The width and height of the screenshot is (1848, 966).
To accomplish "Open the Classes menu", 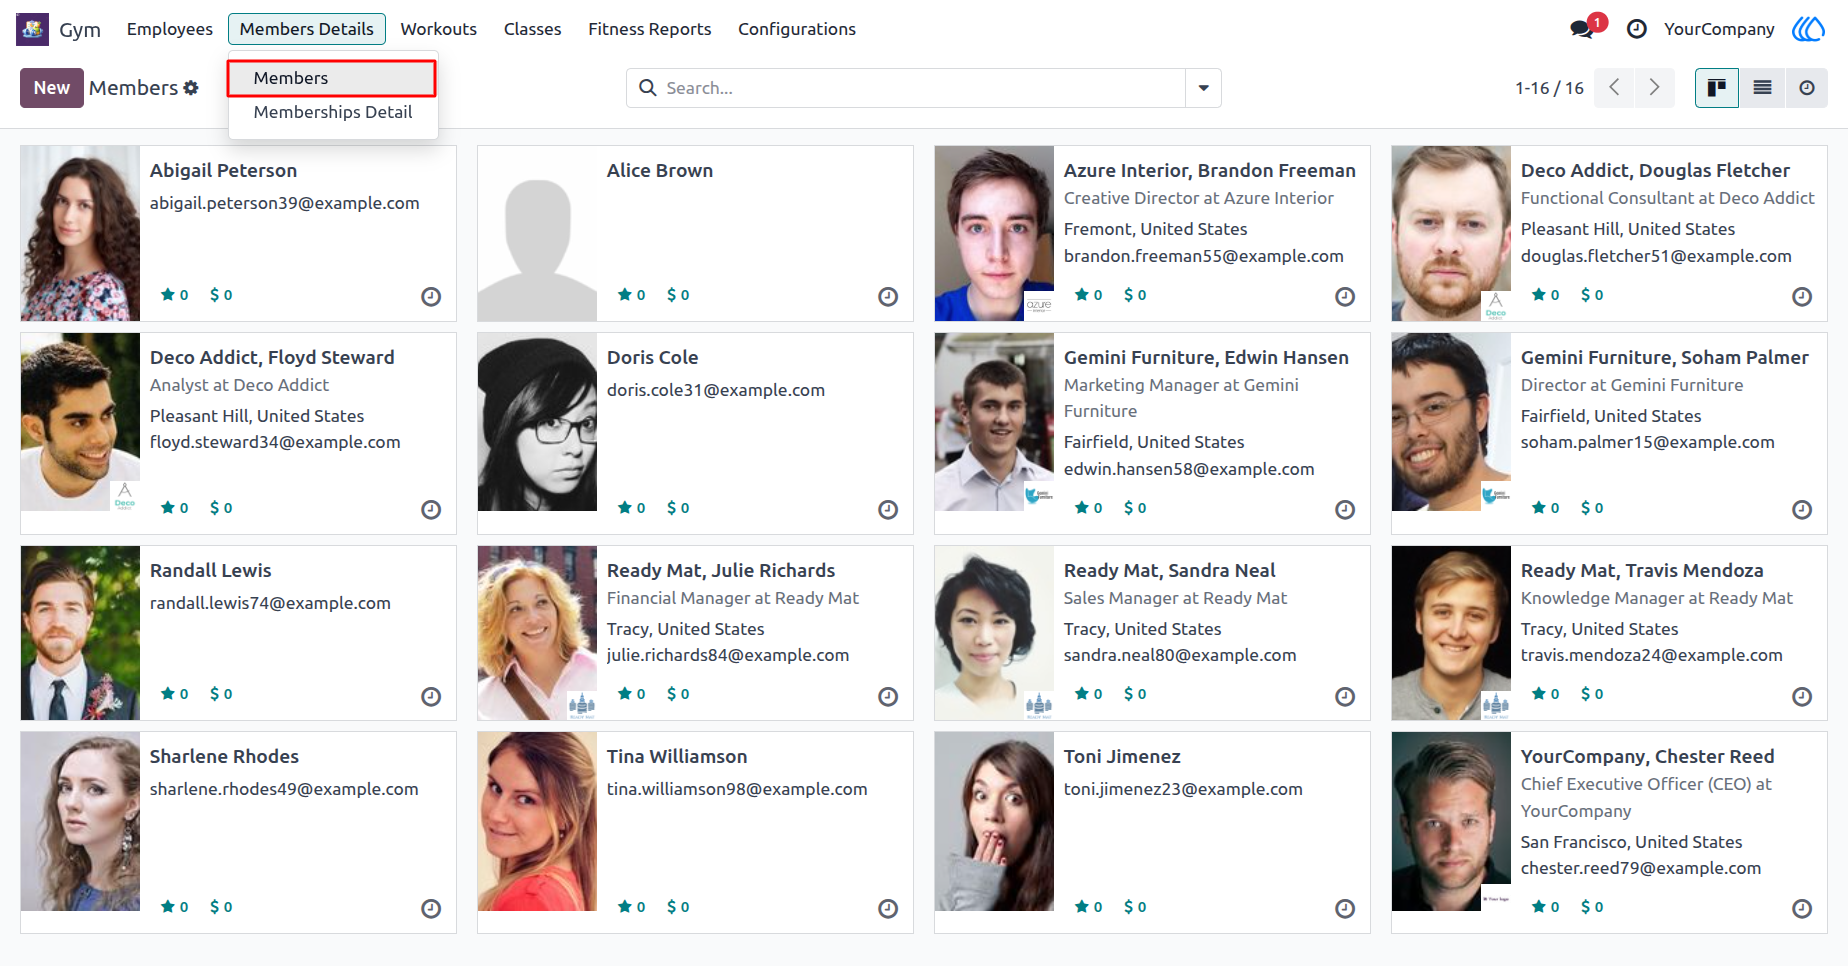I will pyautogui.click(x=533, y=29).
